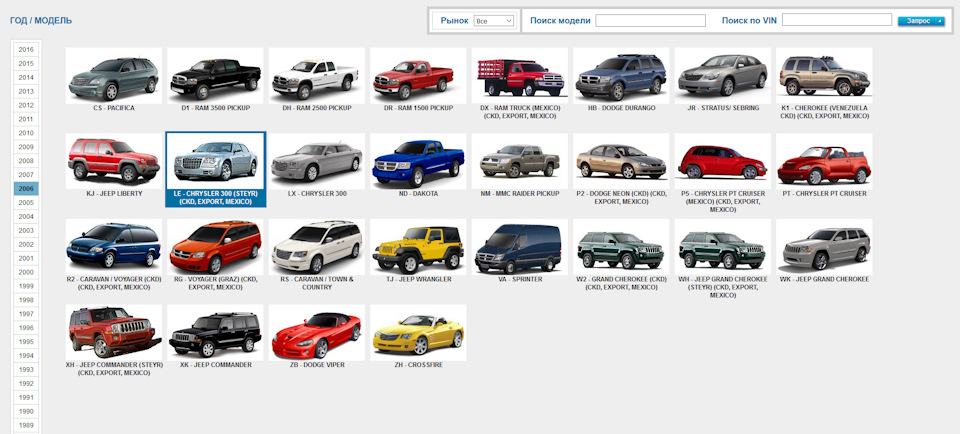This screenshot has height=434, width=960.
Task: Open the DR - RAM 1500 Pickup image
Action: (418, 76)
